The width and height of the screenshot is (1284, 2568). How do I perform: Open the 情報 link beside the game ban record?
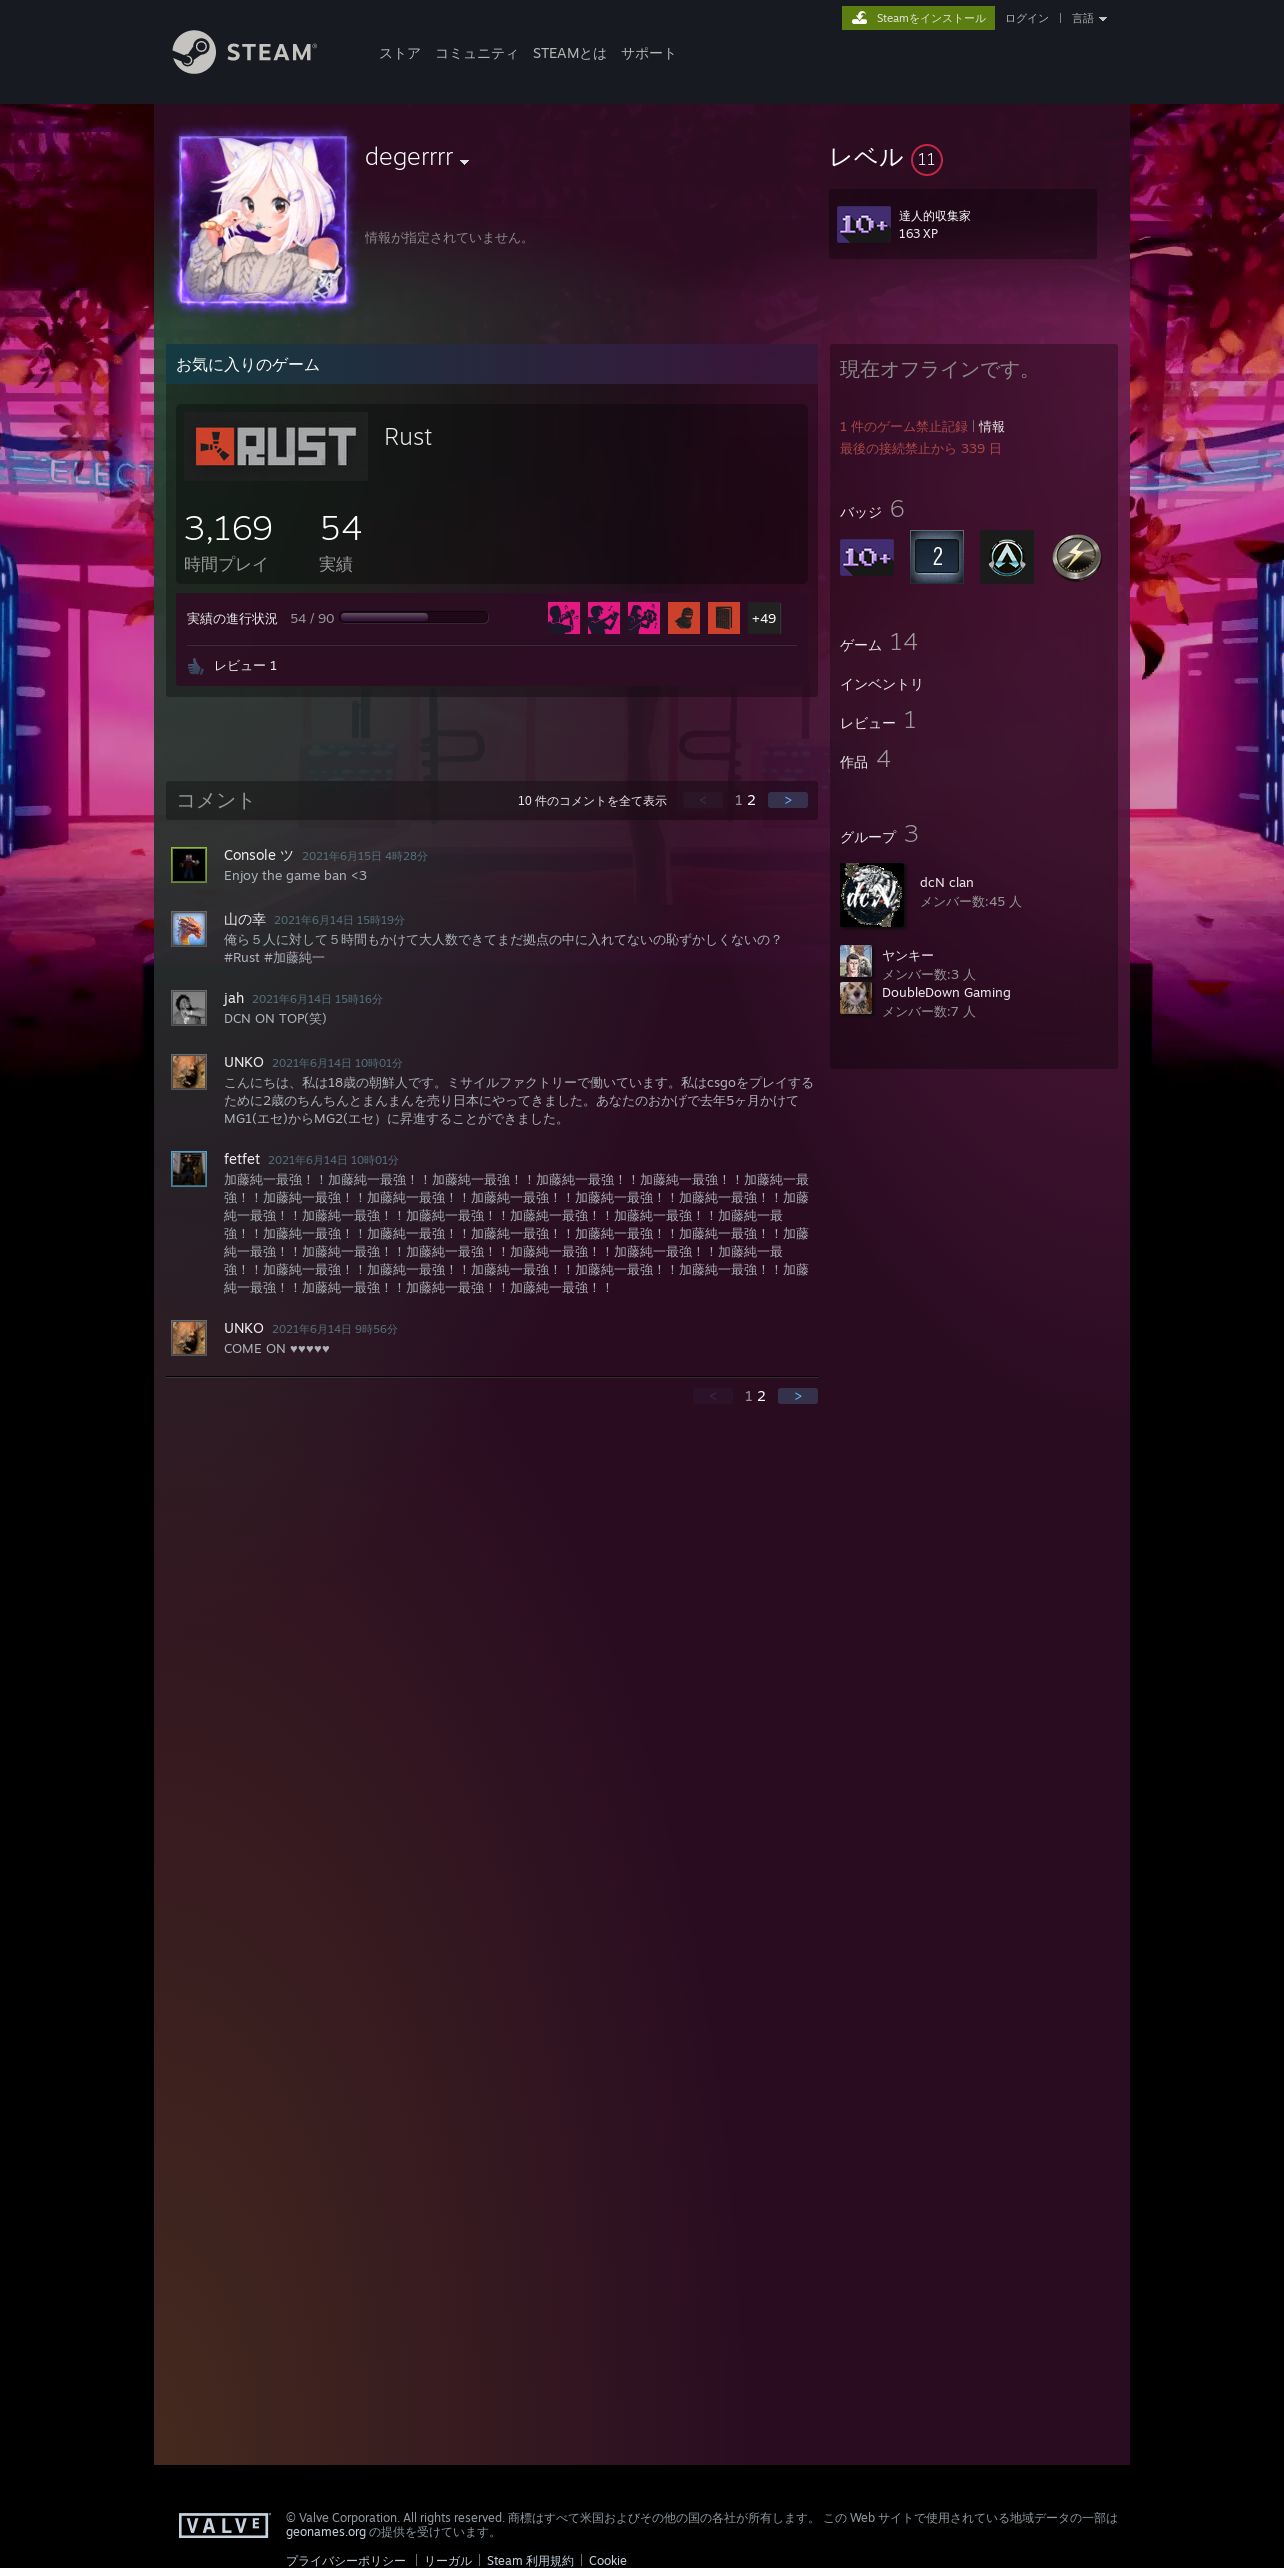pos(991,427)
